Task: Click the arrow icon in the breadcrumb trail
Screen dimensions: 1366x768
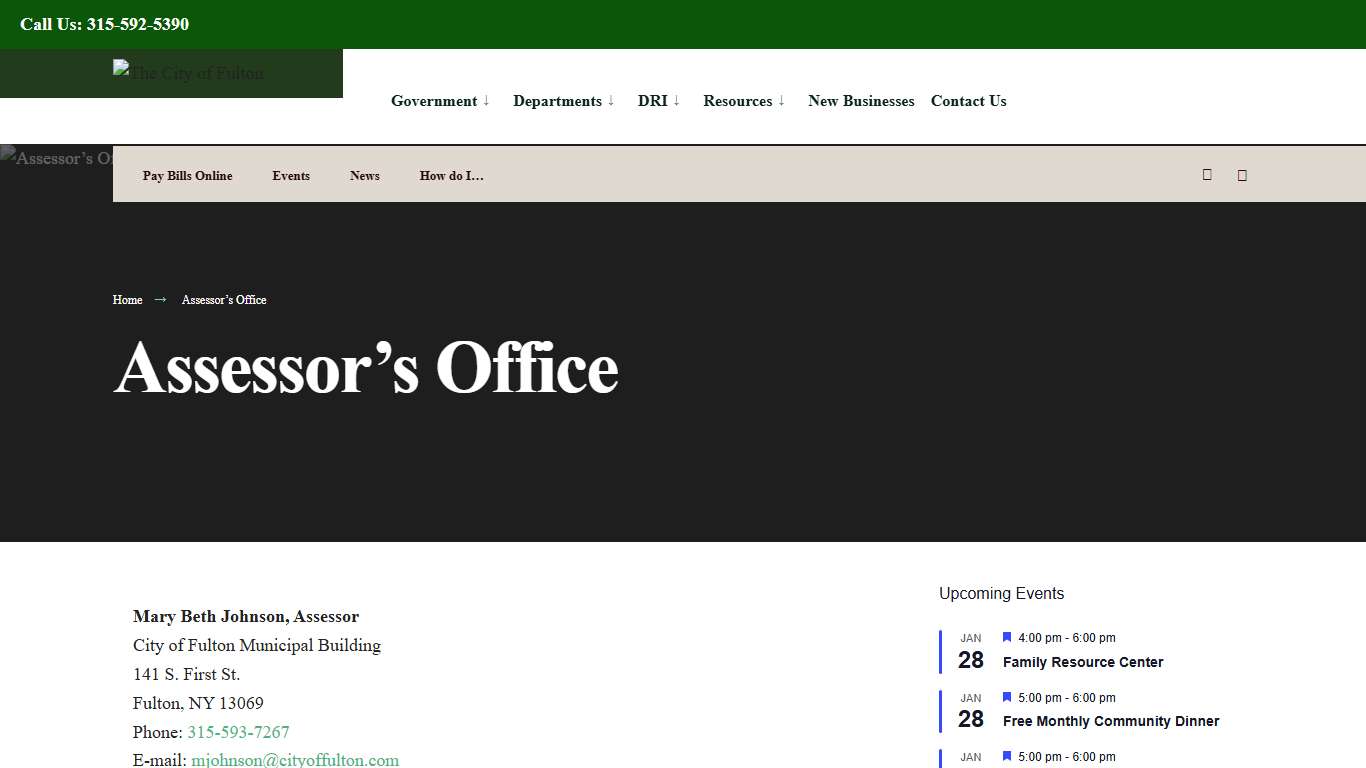Action: point(158,299)
